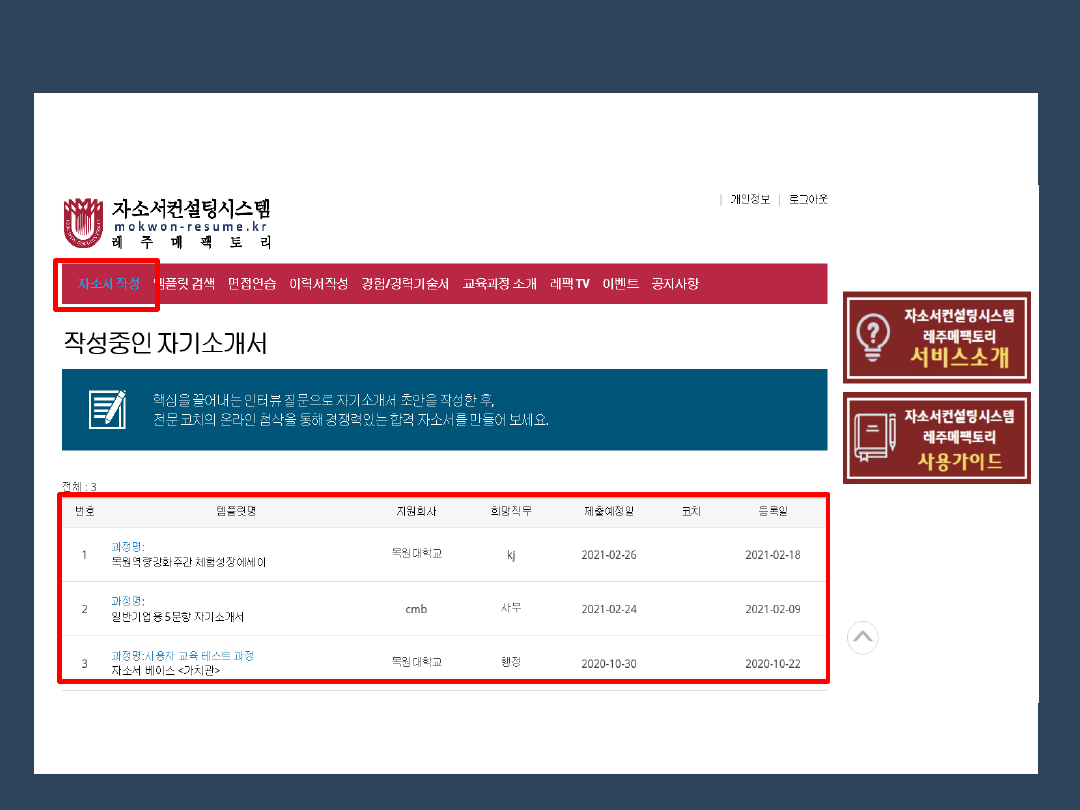The width and height of the screenshot is (1080, 810).
Task: Open the 이력서작성 menu
Action: [318, 284]
